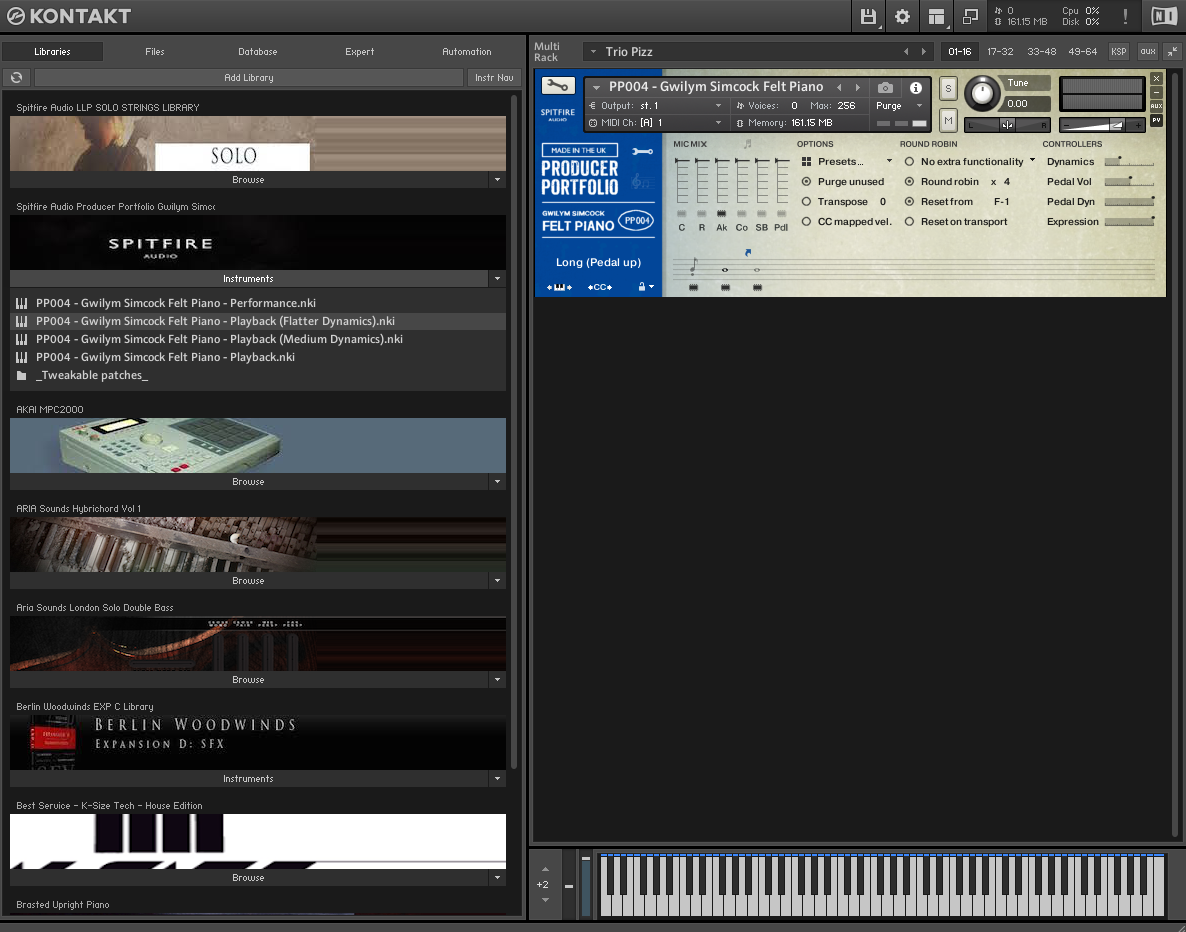Click the Instr Nav button

pos(494,77)
